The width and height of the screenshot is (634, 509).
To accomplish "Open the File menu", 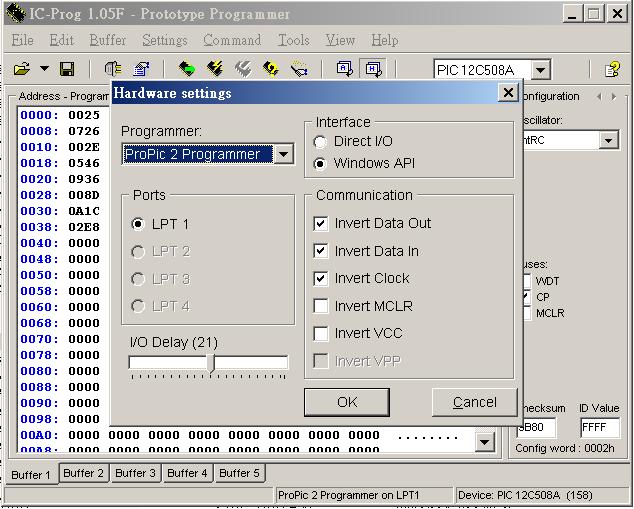I will pyautogui.click(x=22, y=40).
